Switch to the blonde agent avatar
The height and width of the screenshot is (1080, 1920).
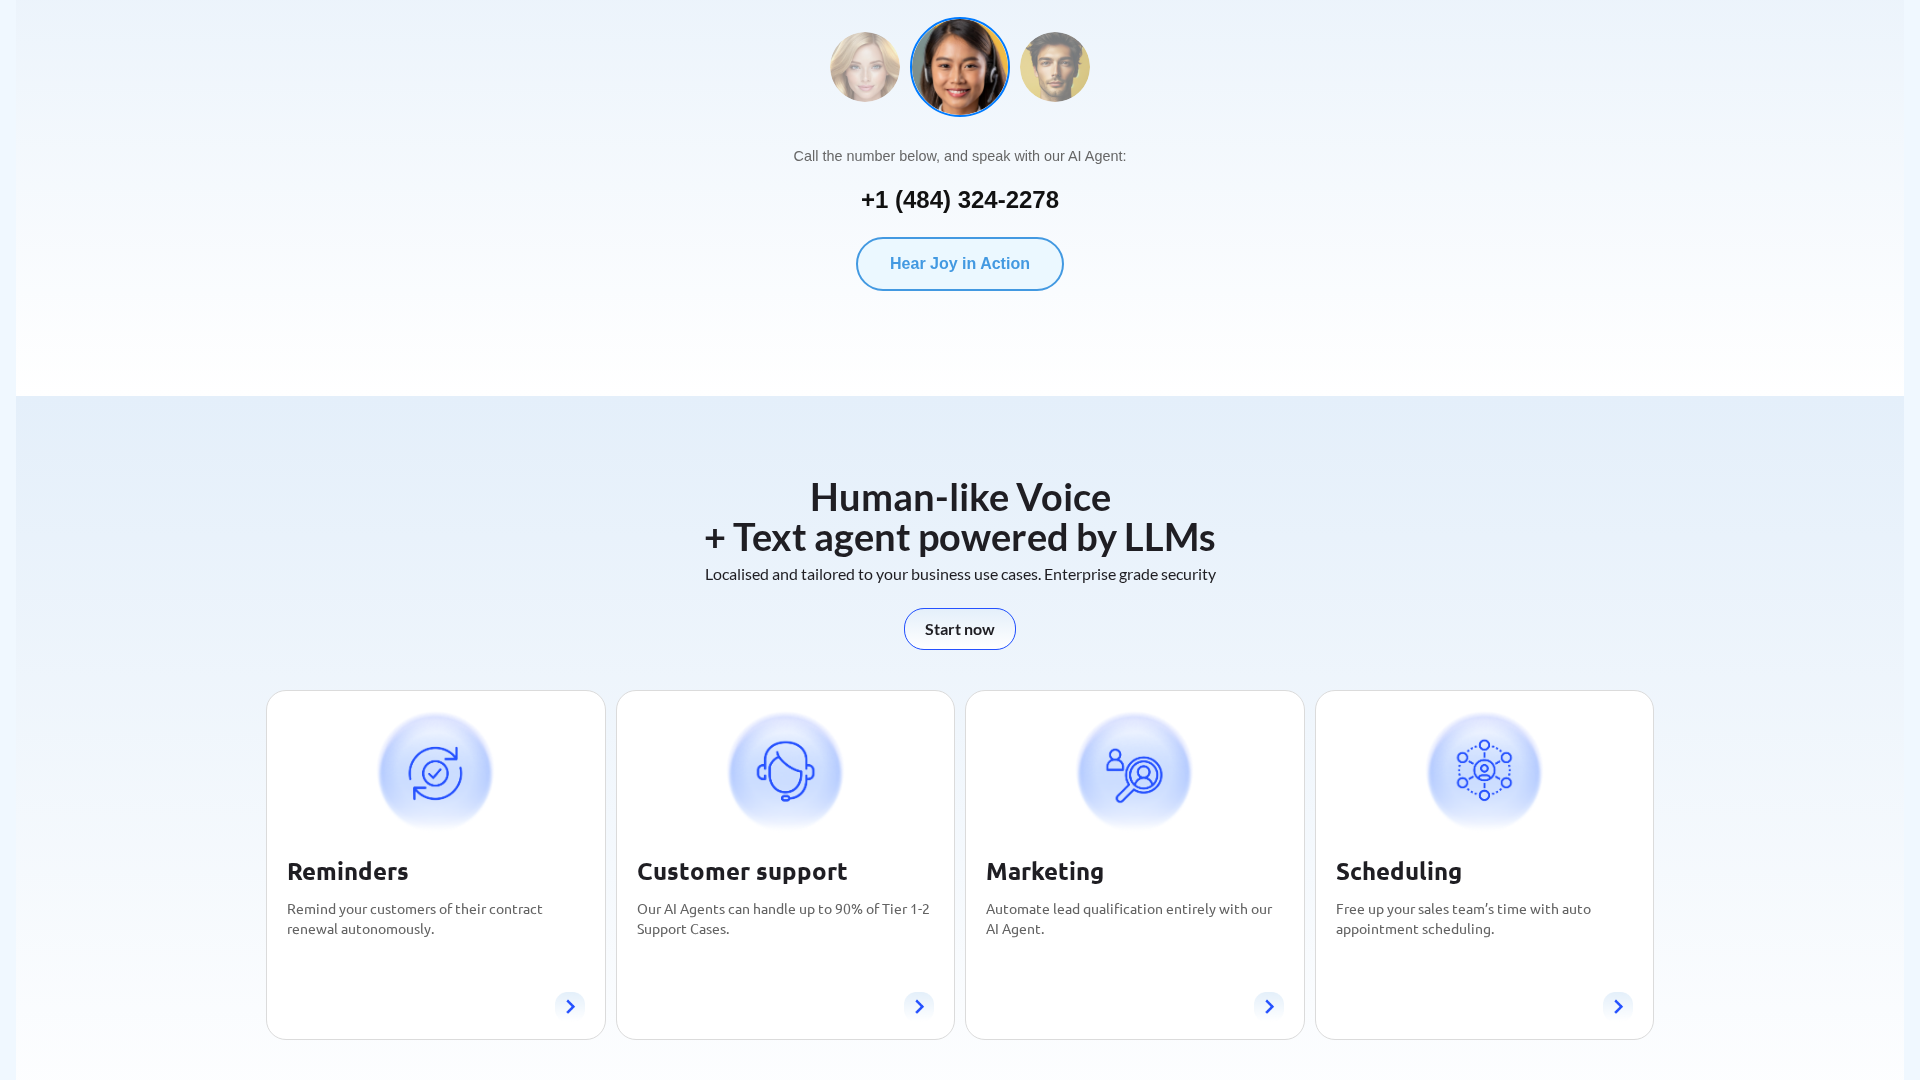864,66
